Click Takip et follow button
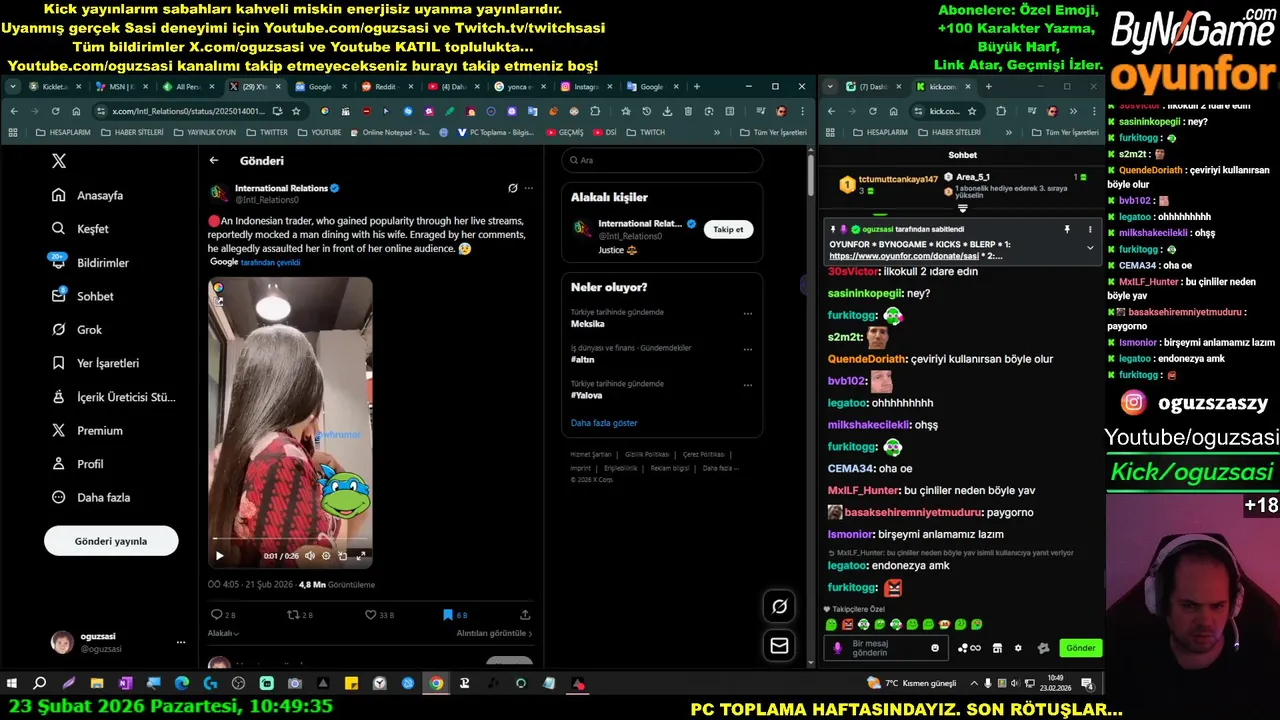 tap(728, 229)
